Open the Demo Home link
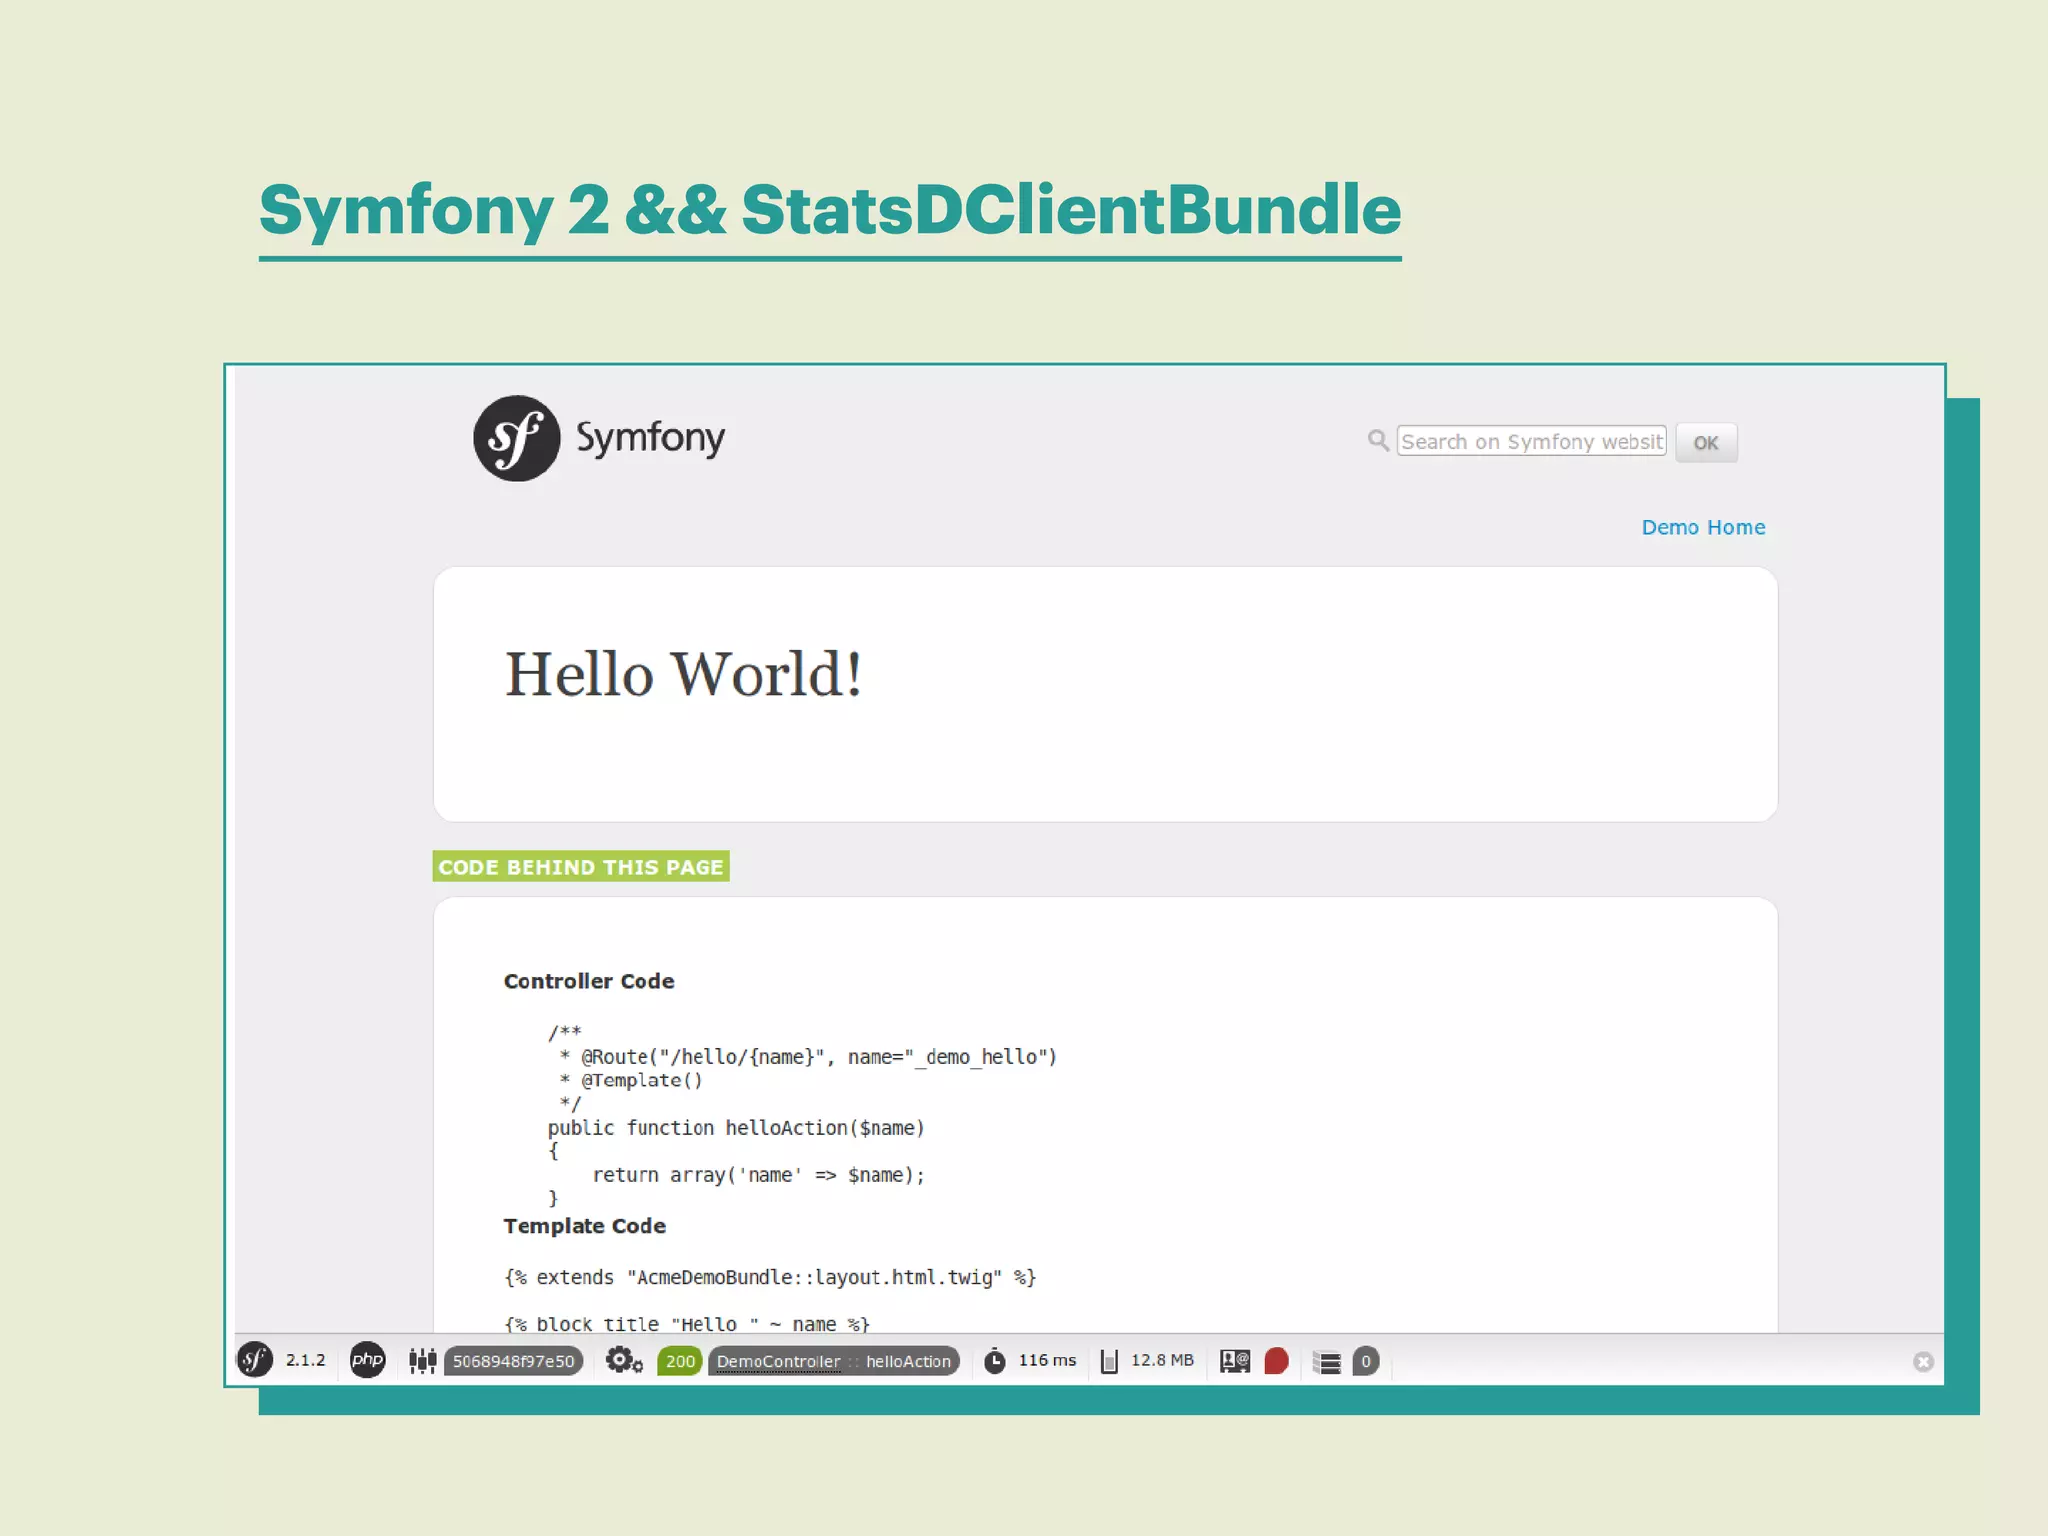This screenshot has width=2048, height=1536. 1703,527
